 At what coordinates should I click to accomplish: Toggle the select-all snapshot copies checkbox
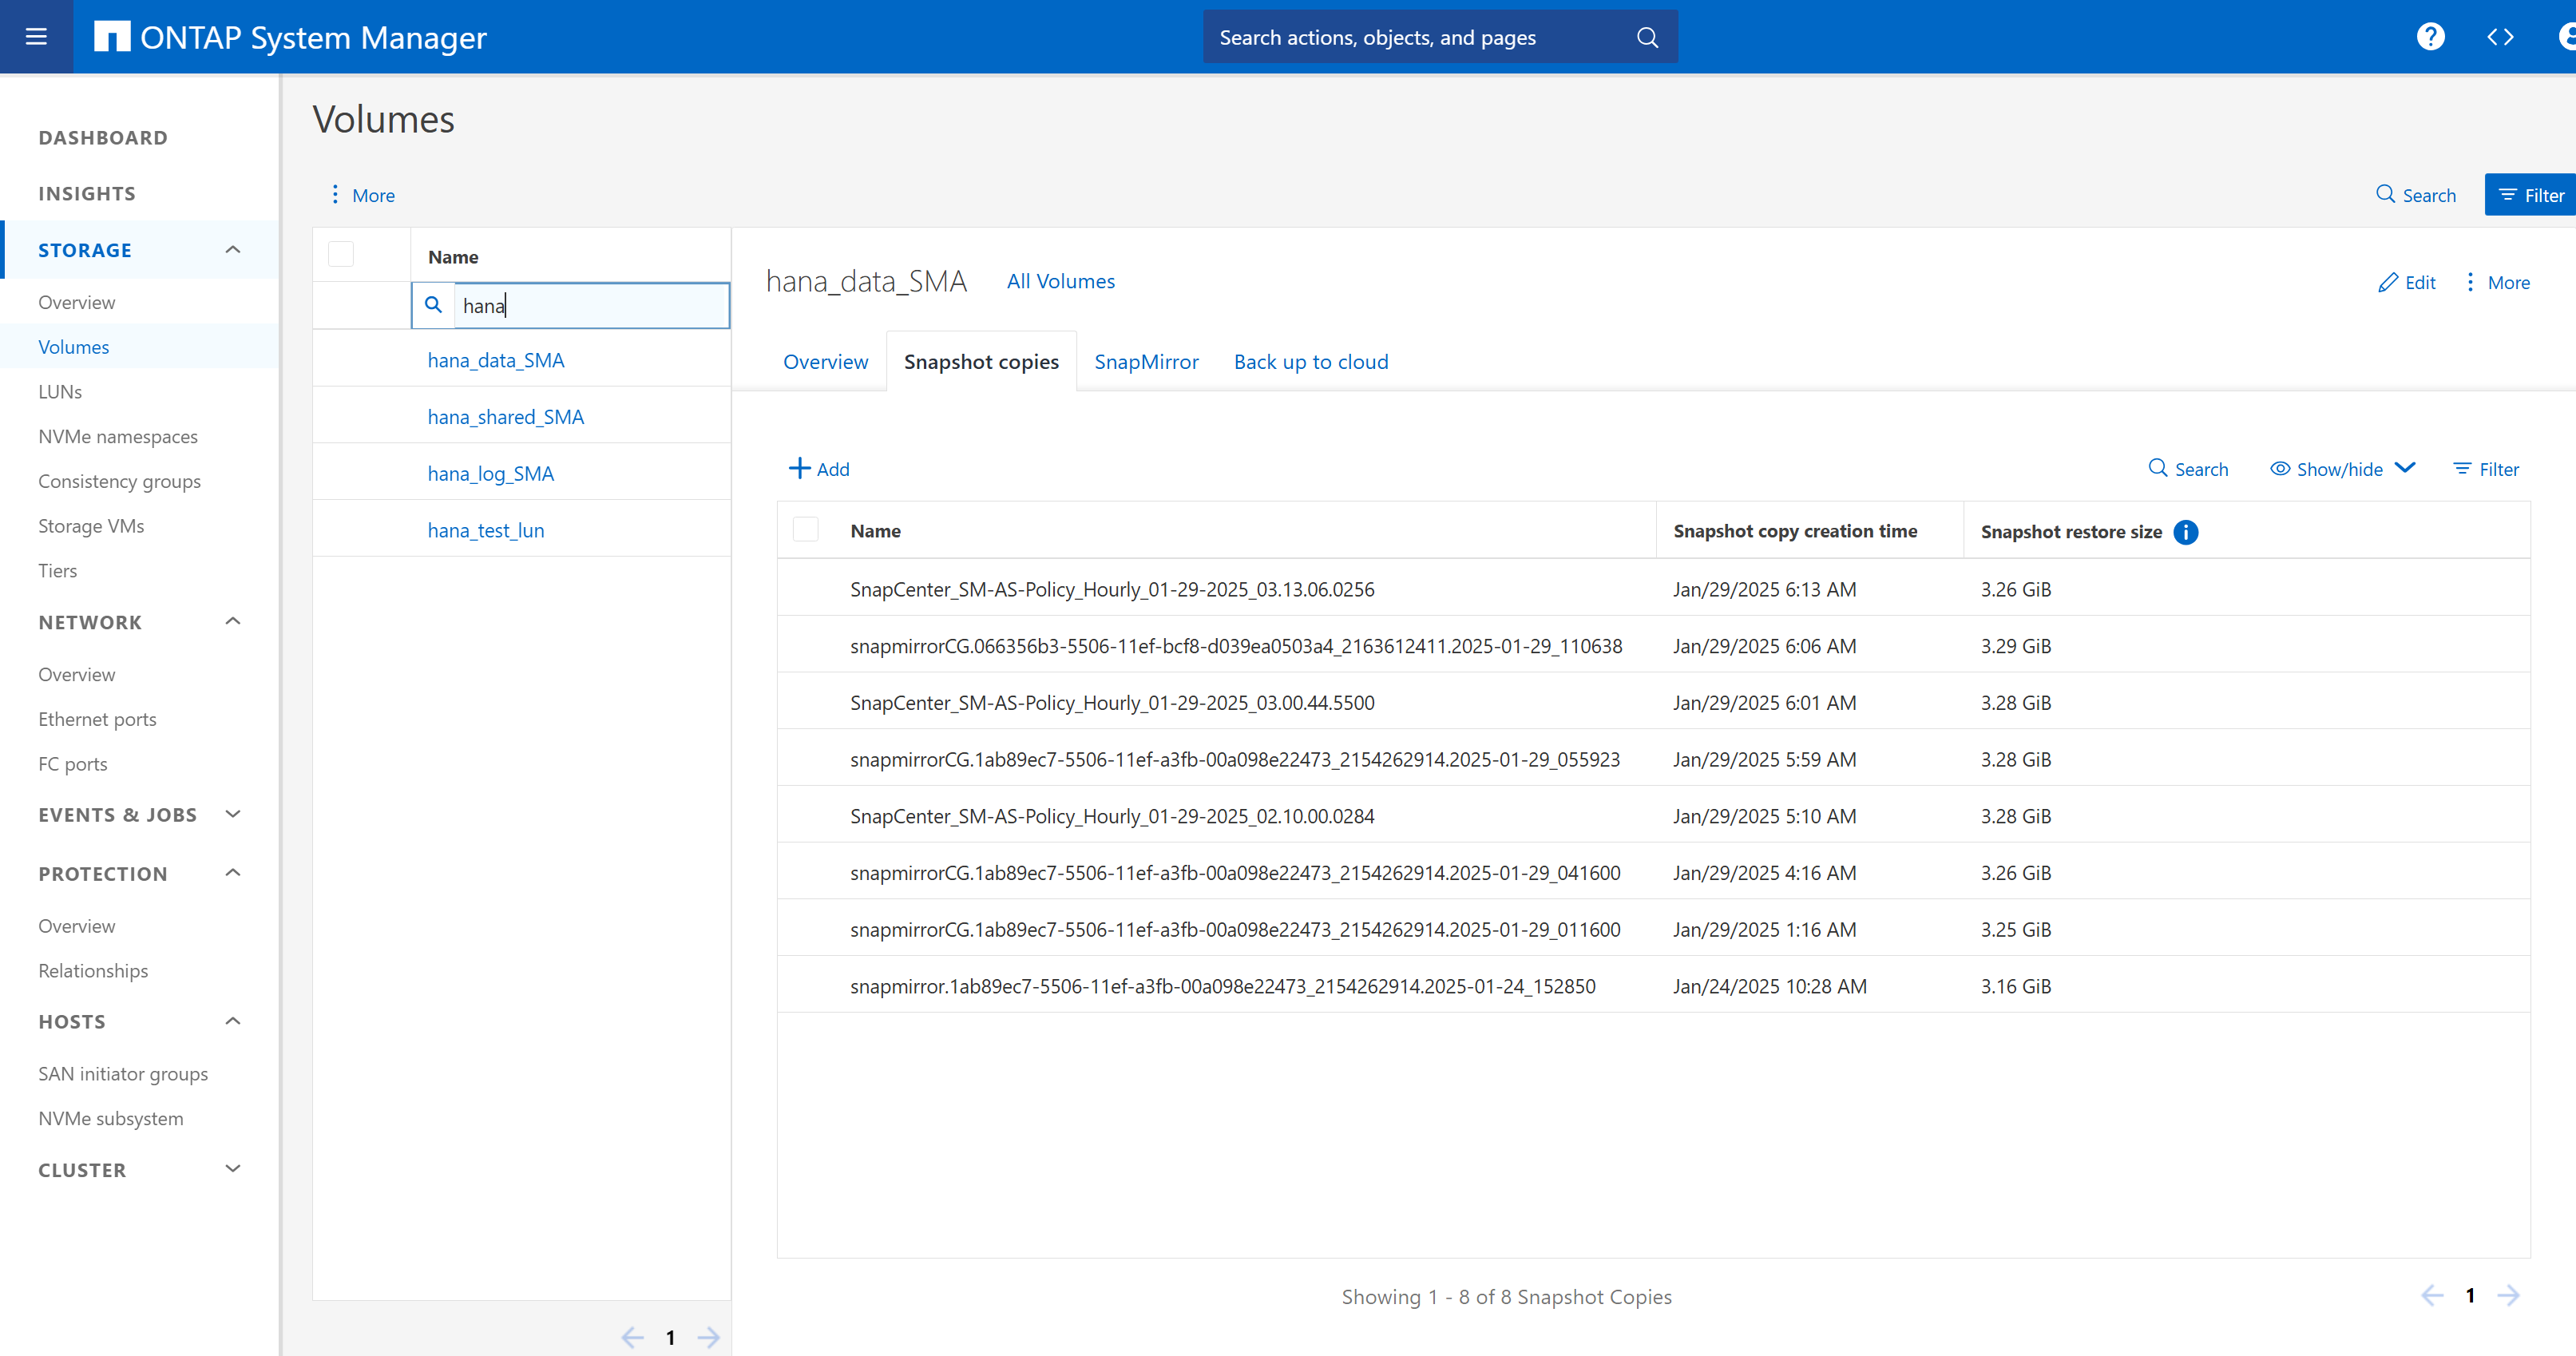tap(805, 530)
